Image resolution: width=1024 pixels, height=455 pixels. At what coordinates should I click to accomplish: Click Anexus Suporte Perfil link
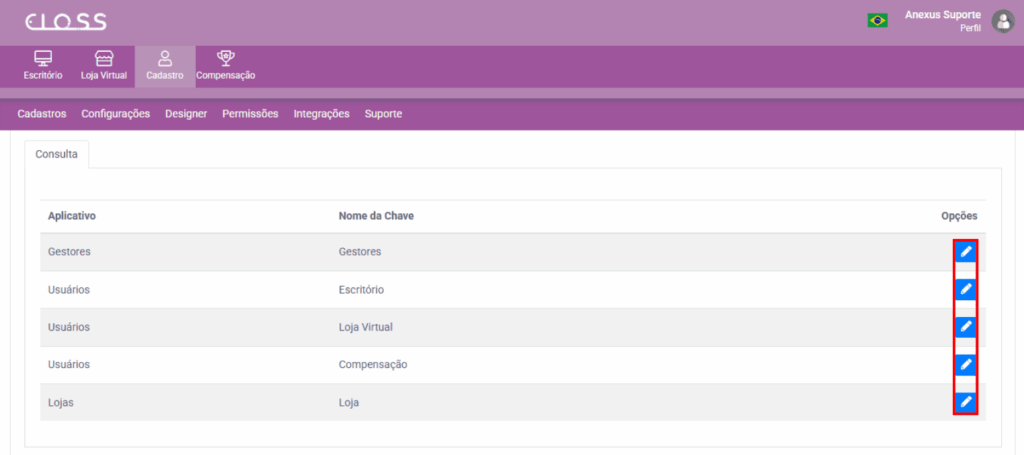click(942, 21)
